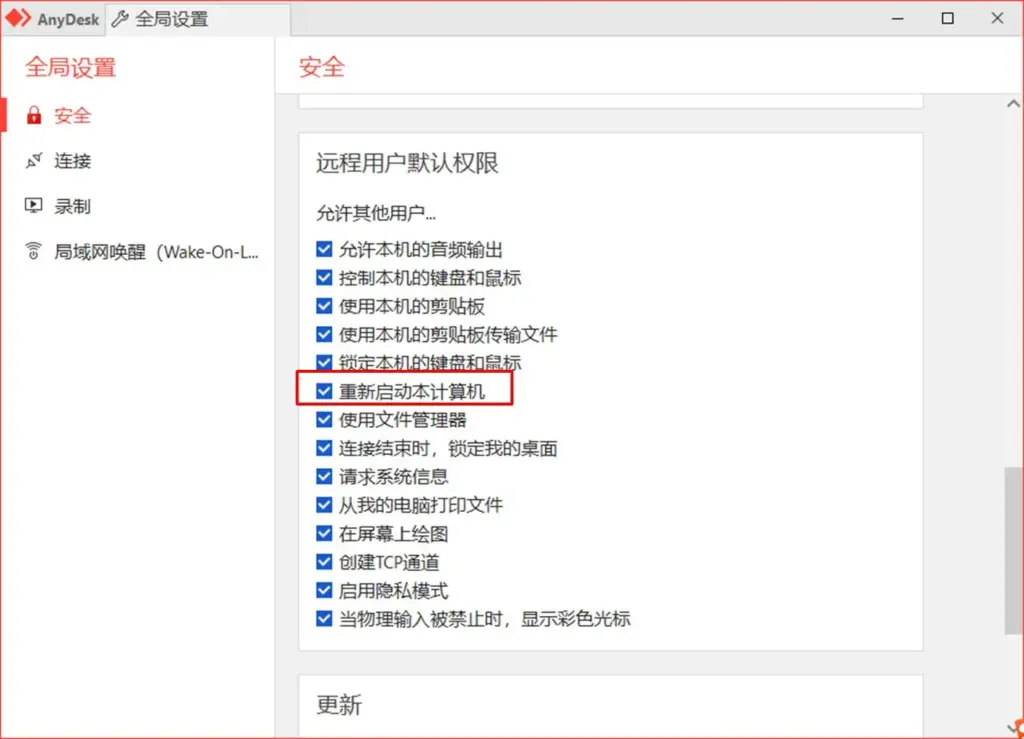Uncheck 重新启动本计算机 permission
1024x739 pixels.
pyautogui.click(x=324, y=391)
